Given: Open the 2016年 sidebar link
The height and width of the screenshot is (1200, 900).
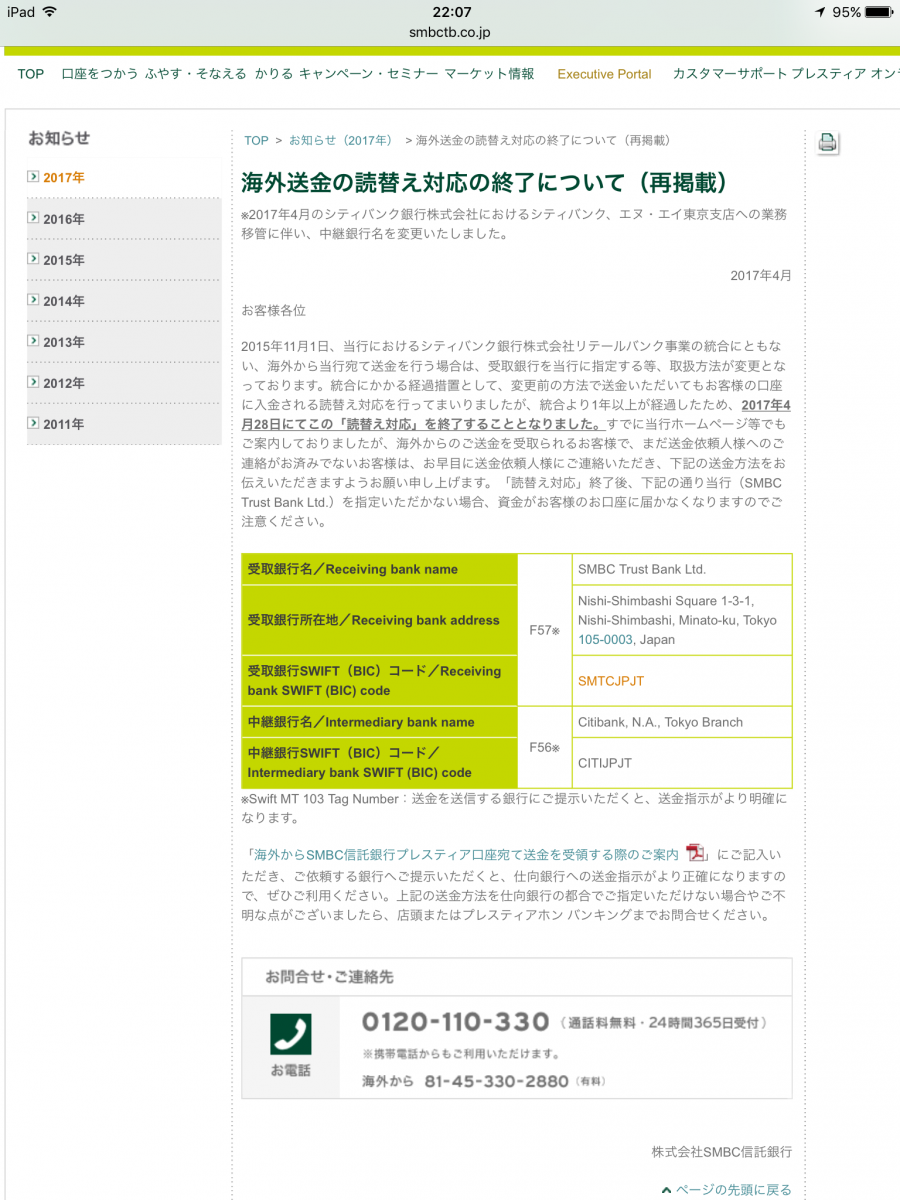Looking at the screenshot, I should point(64,219).
